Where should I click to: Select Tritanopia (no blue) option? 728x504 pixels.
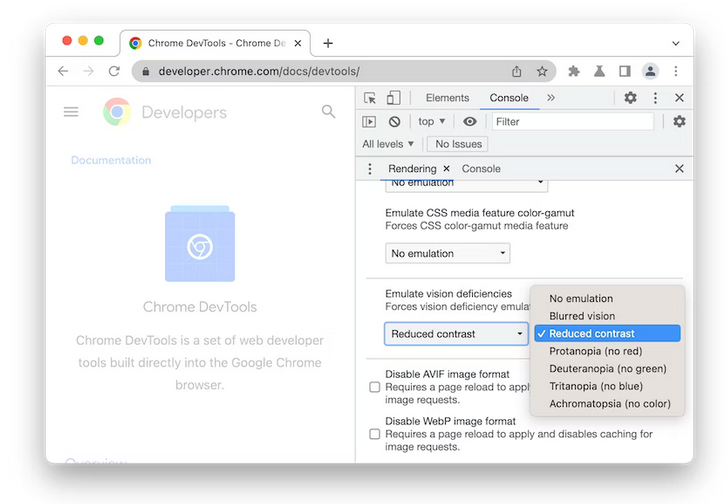607,386
